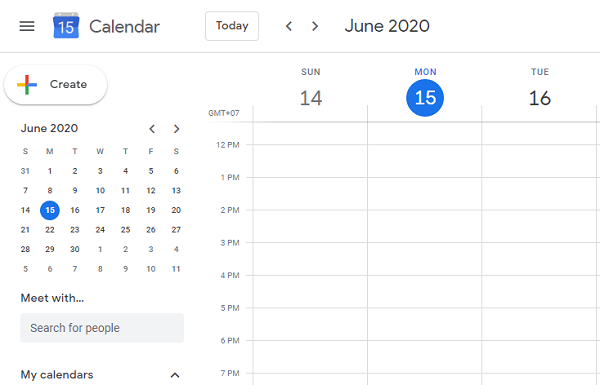The image size is (600, 385).
Task: Click the colorful plus Create icon
Action: (x=27, y=85)
